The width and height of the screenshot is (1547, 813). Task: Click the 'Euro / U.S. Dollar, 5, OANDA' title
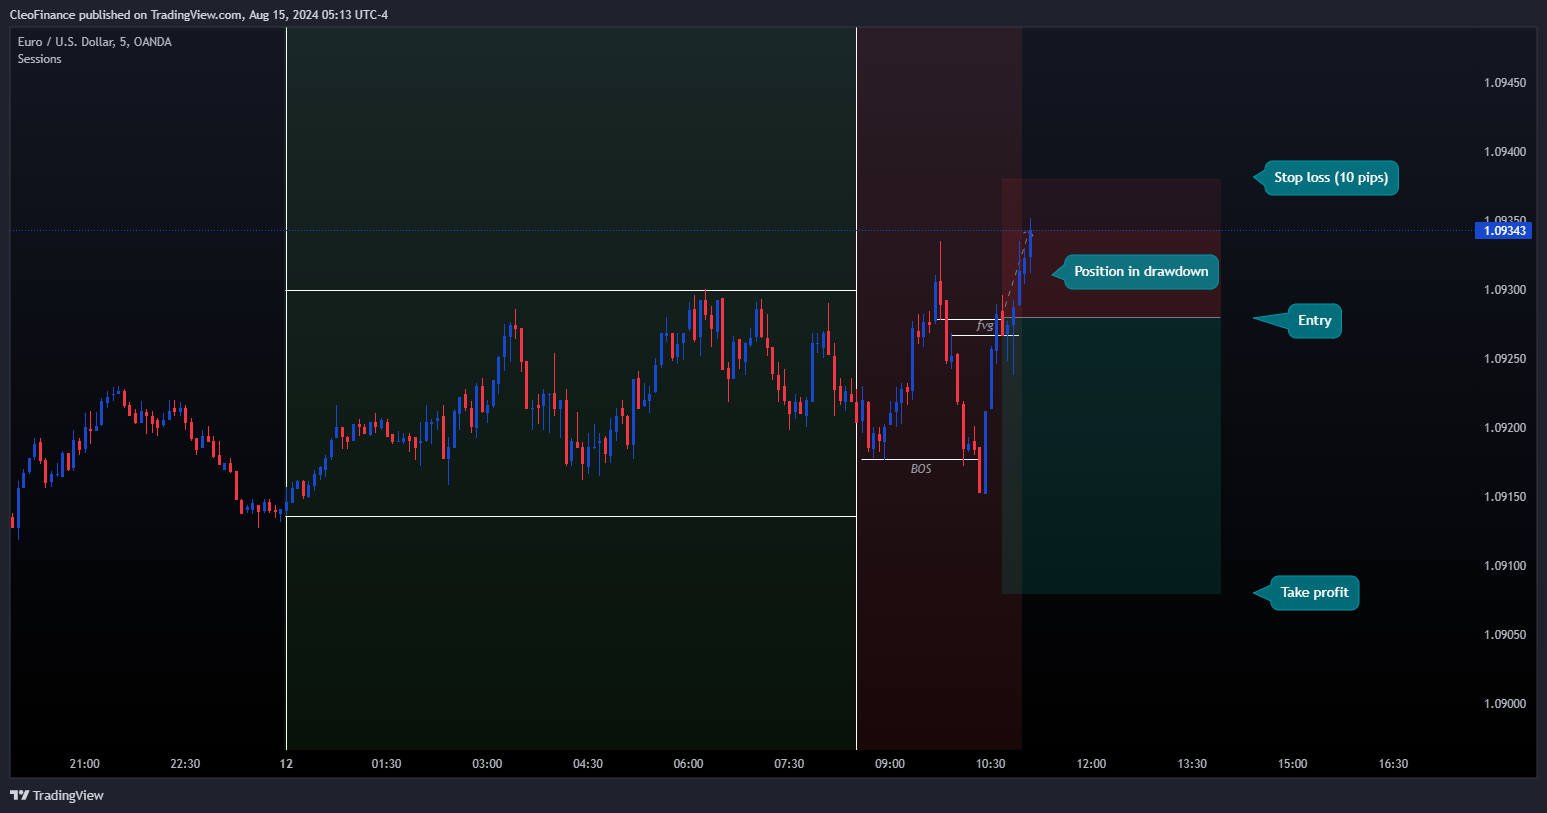click(95, 42)
